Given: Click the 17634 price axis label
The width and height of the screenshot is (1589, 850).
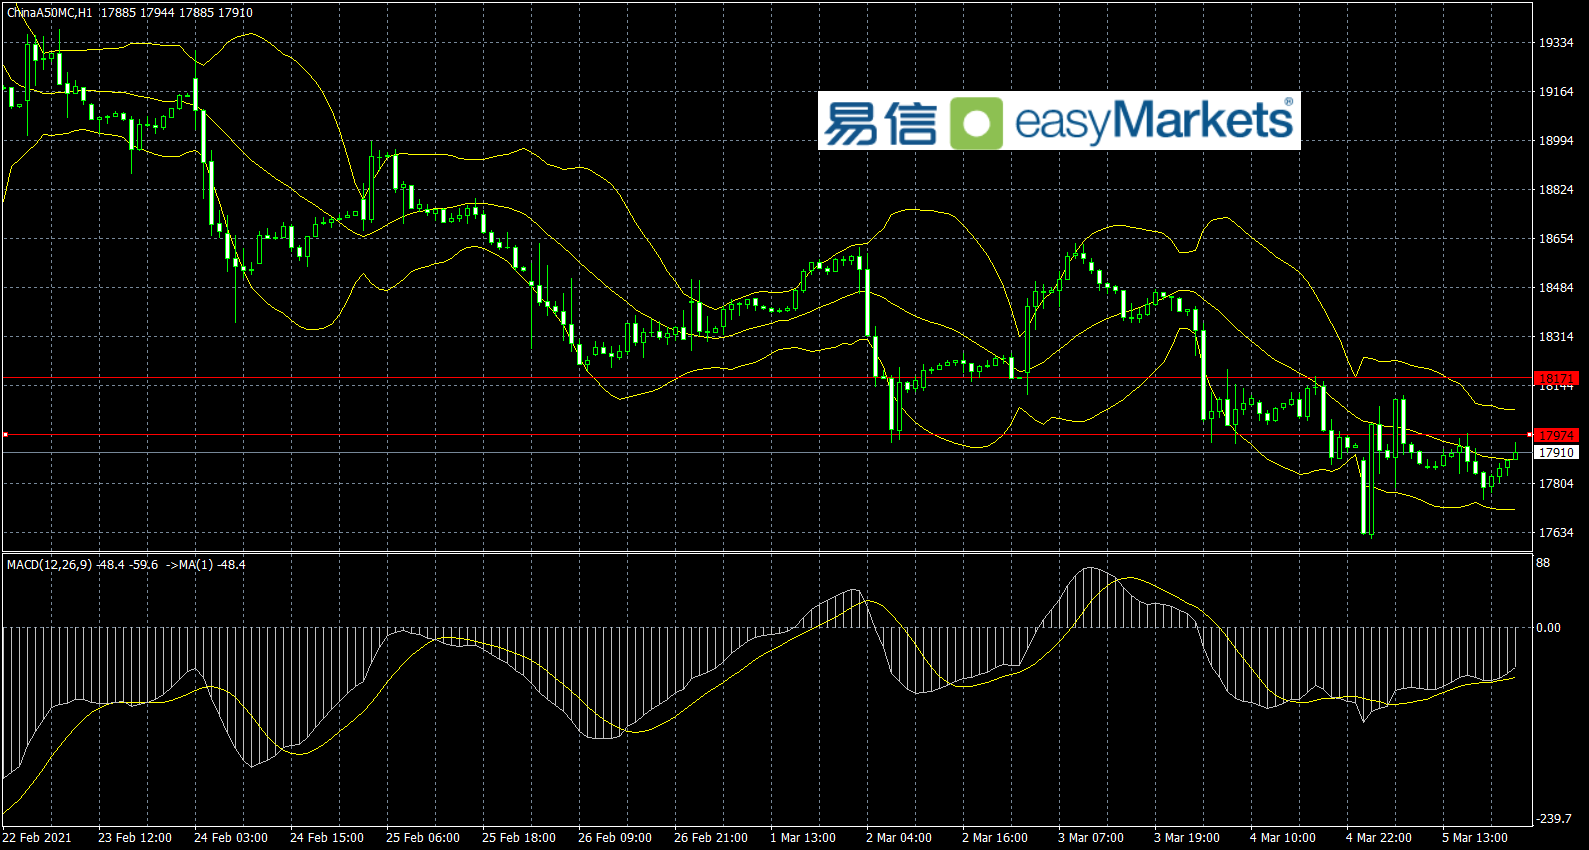Looking at the screenshot, I should click(1556, 533).
